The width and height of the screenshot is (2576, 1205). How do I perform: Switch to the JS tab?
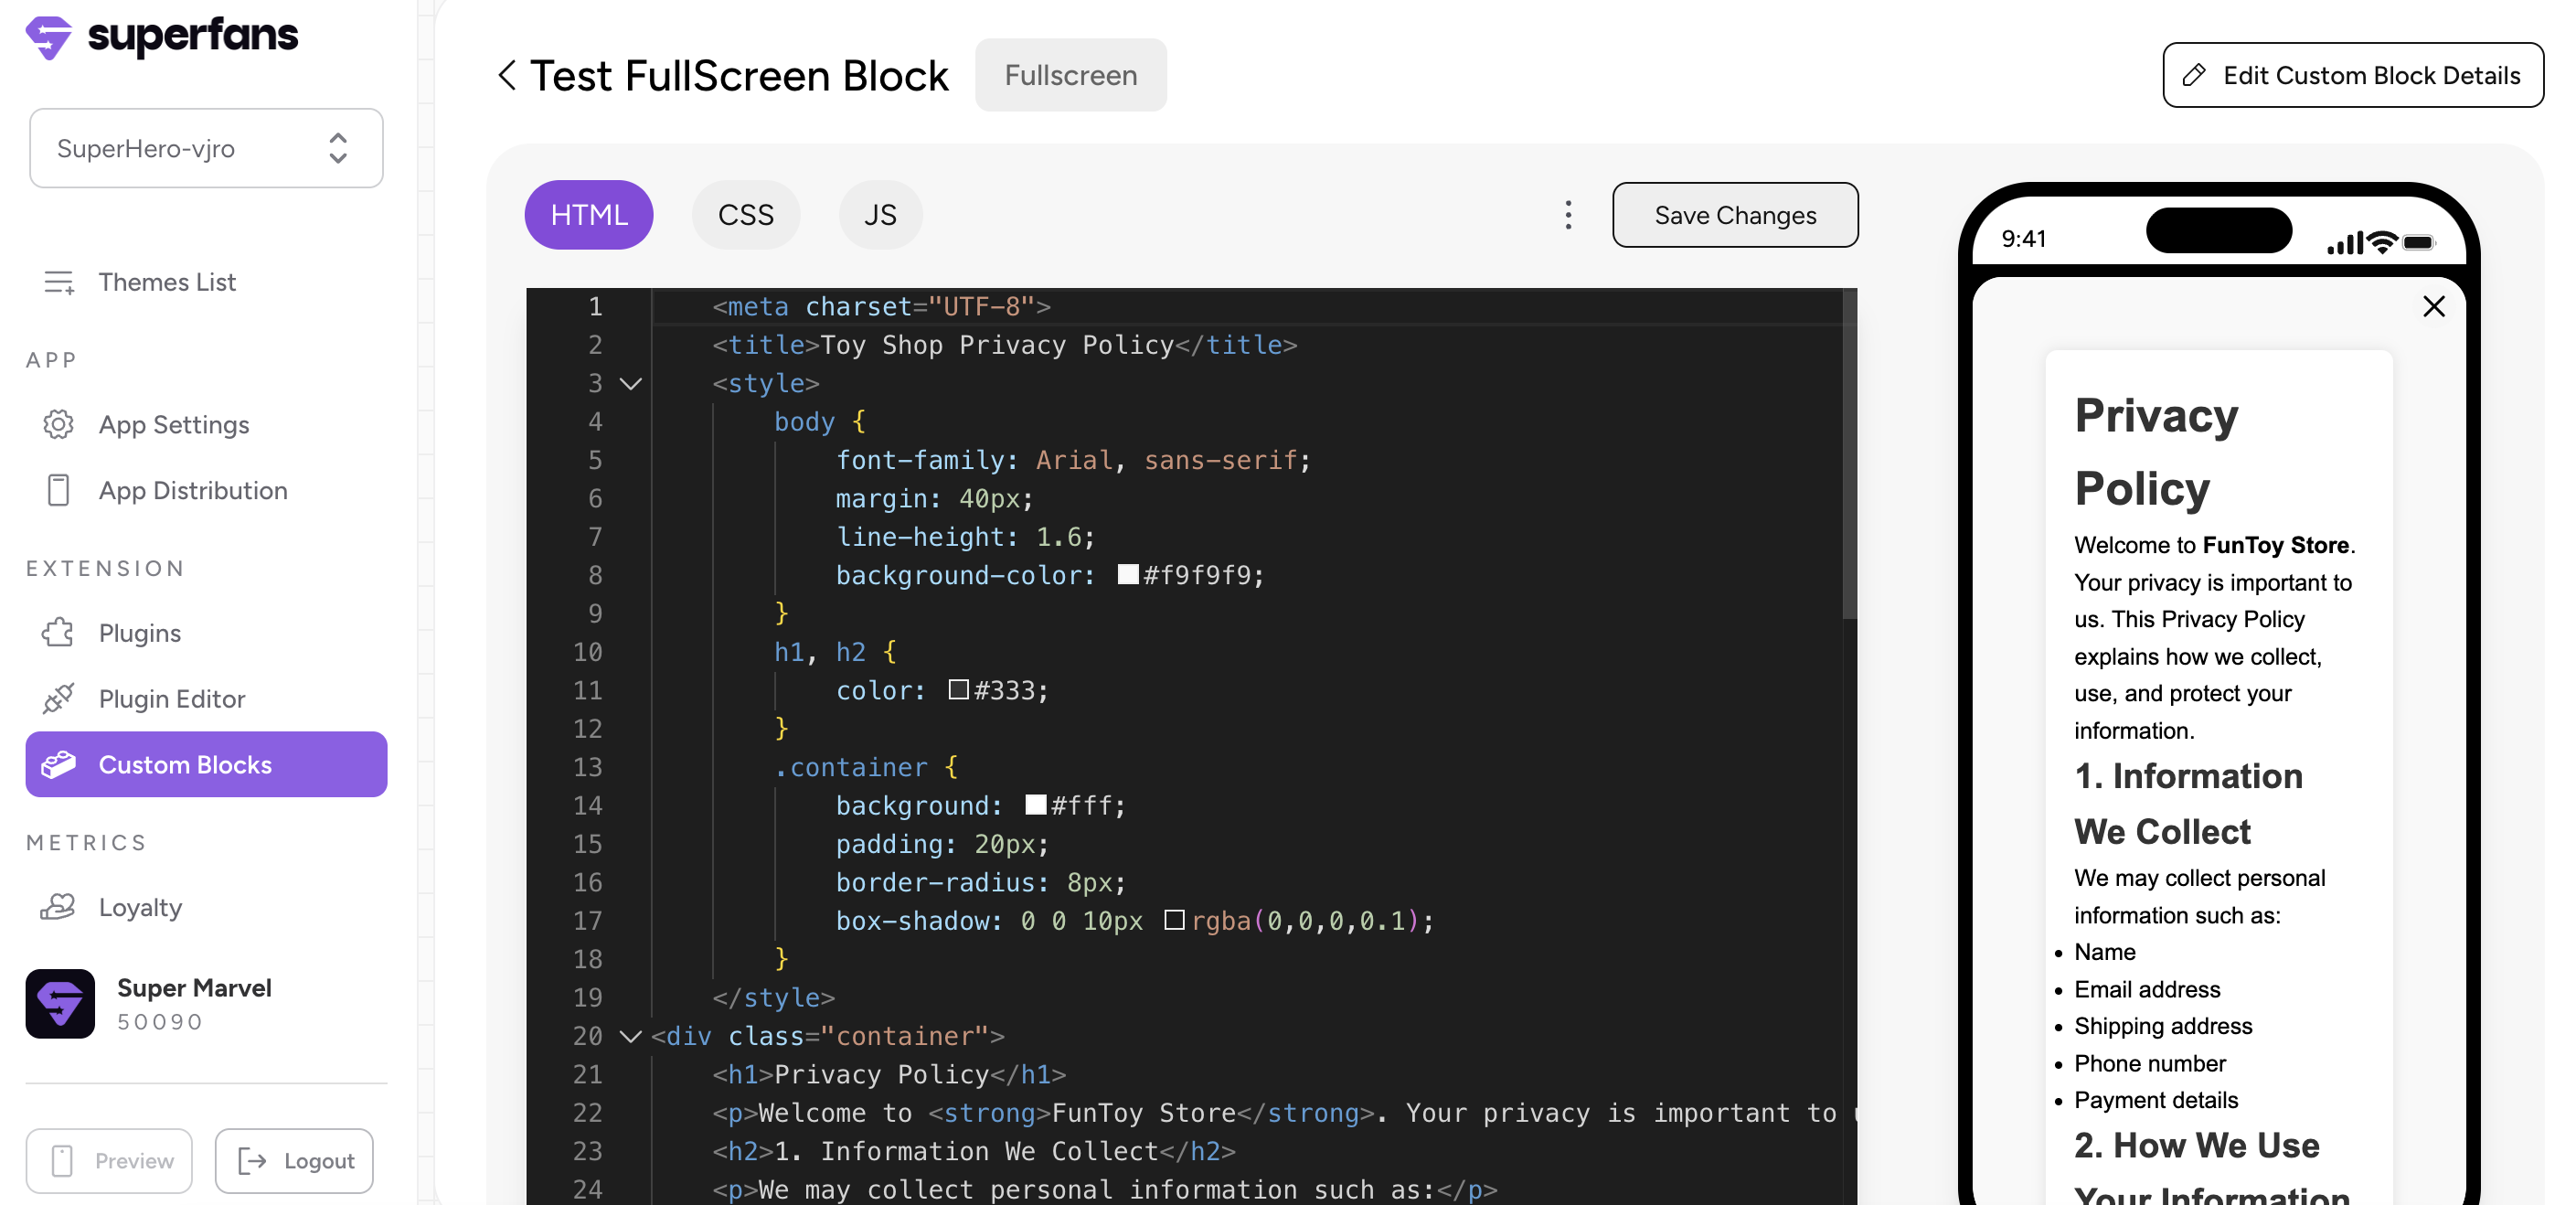click(880, 215)
